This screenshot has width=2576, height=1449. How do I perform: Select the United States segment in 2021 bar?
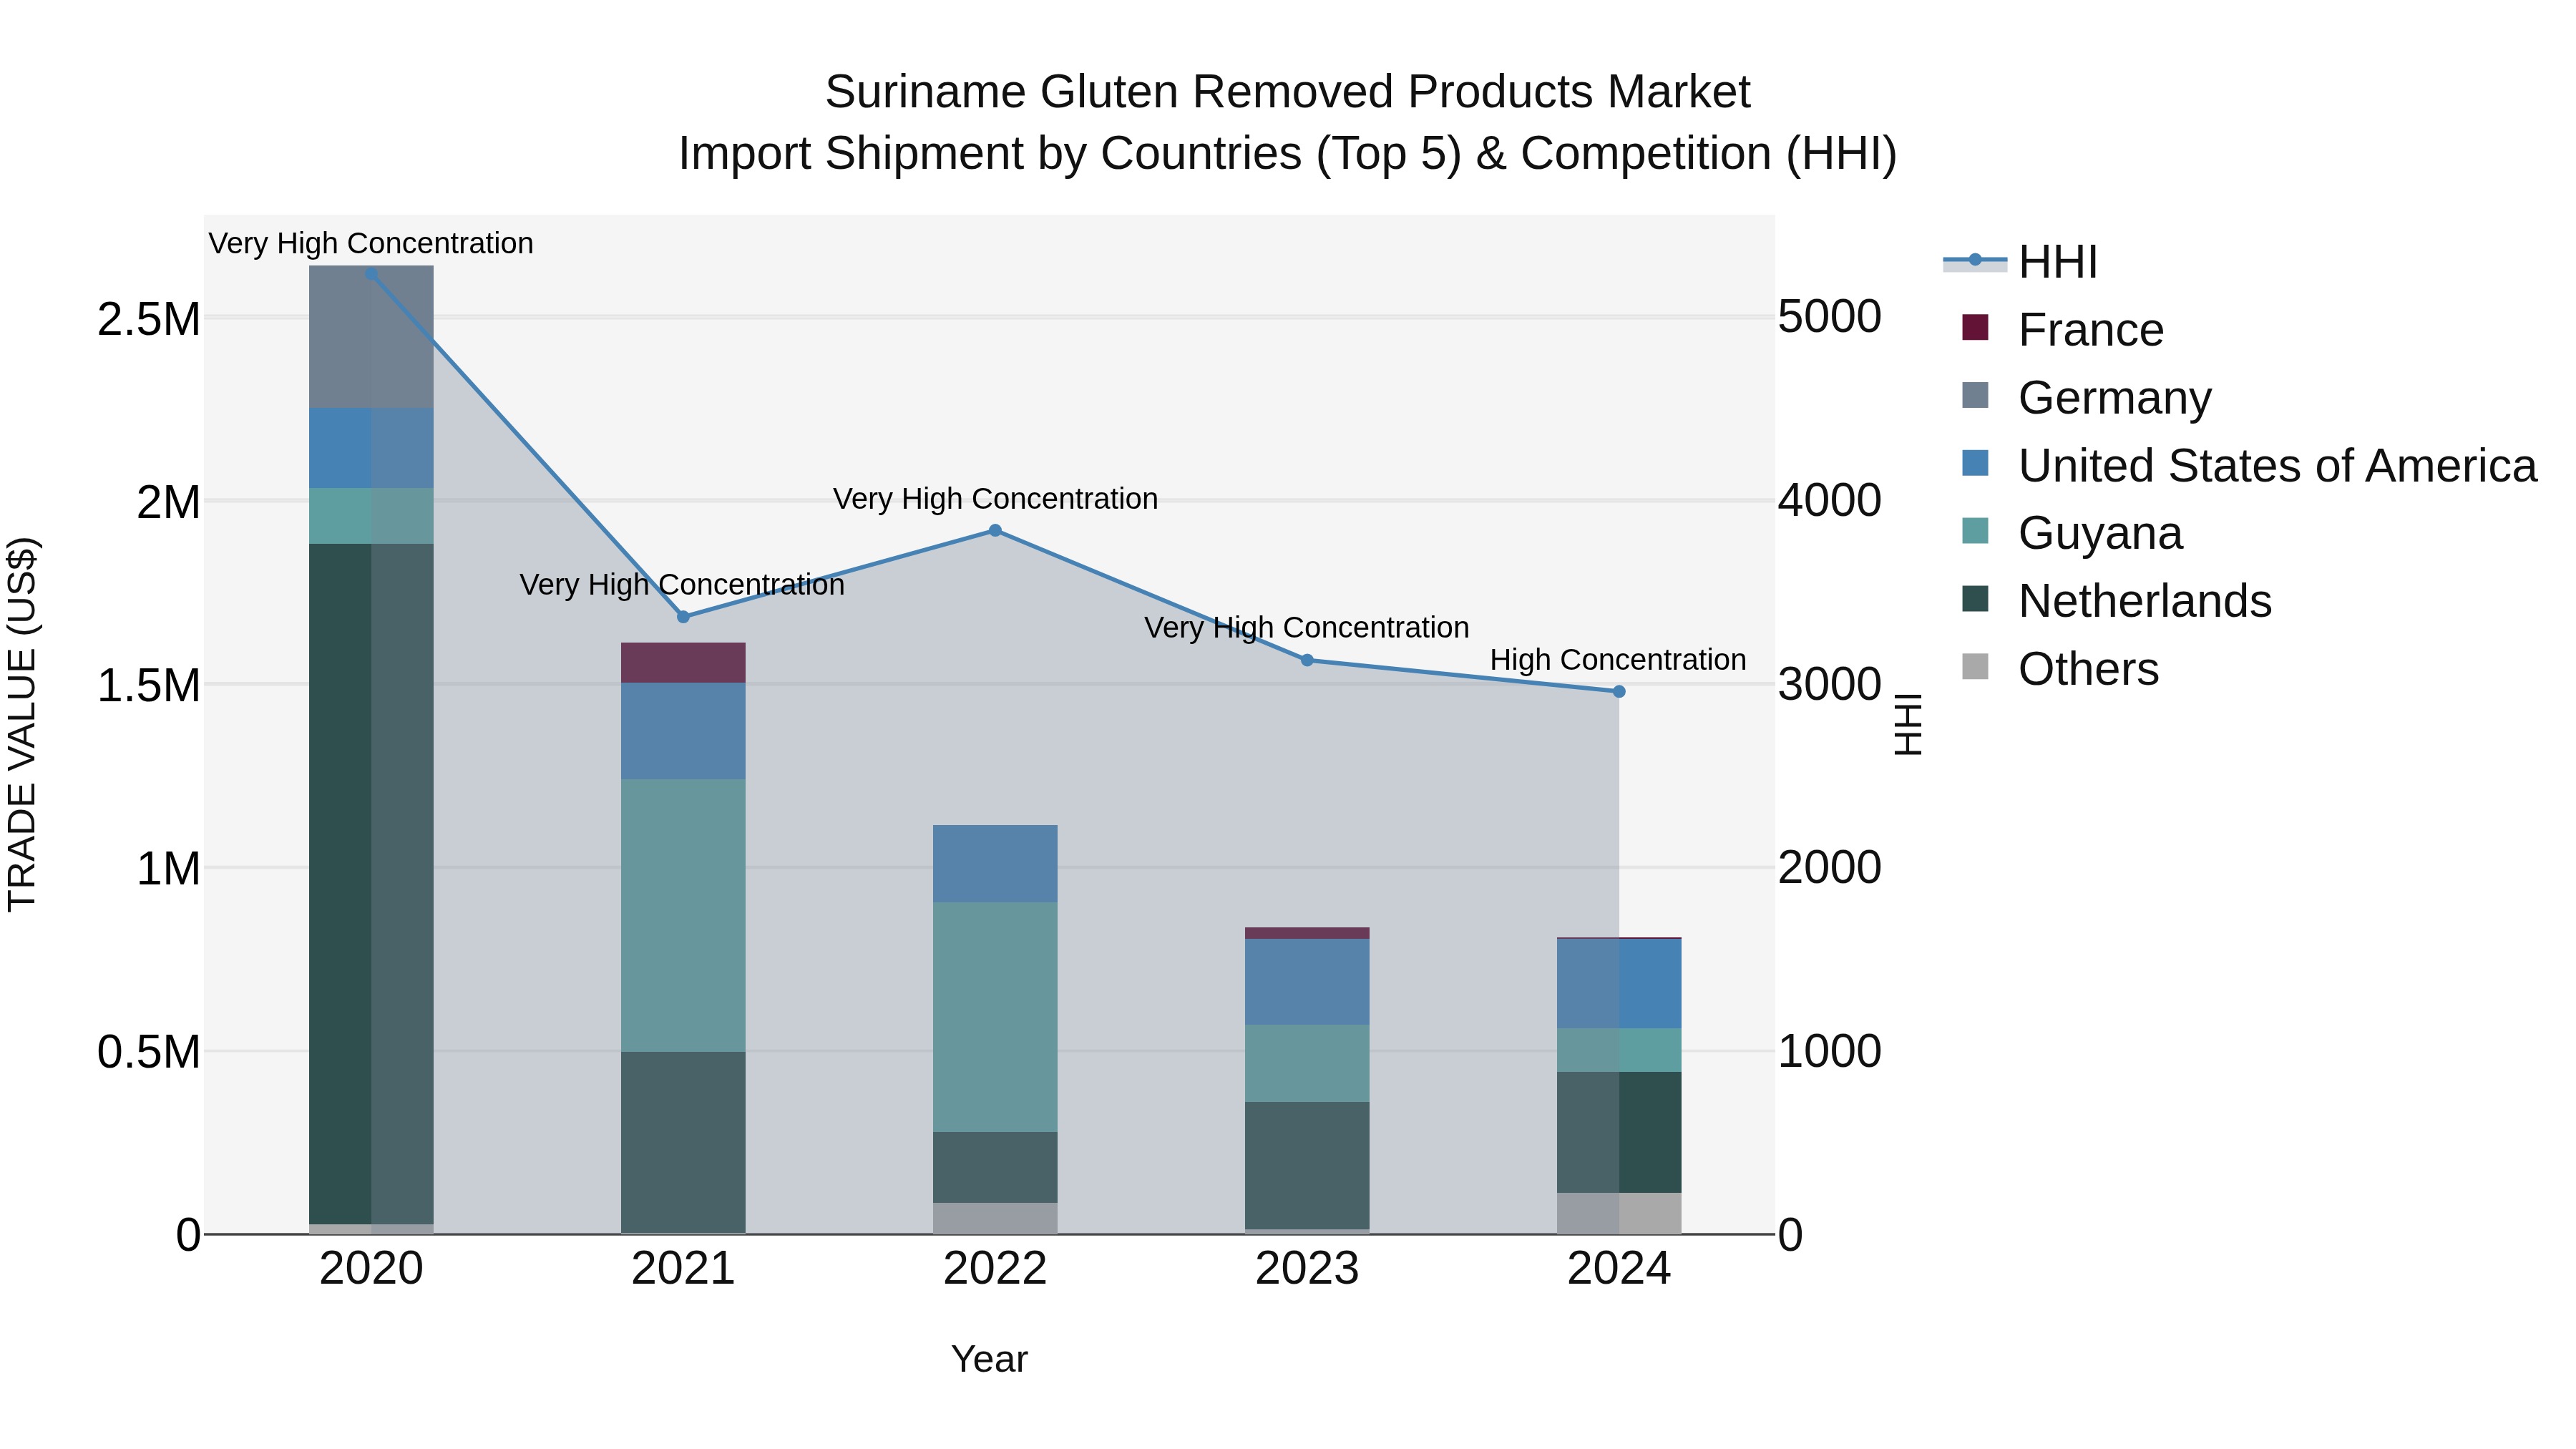tap(683, 731)
